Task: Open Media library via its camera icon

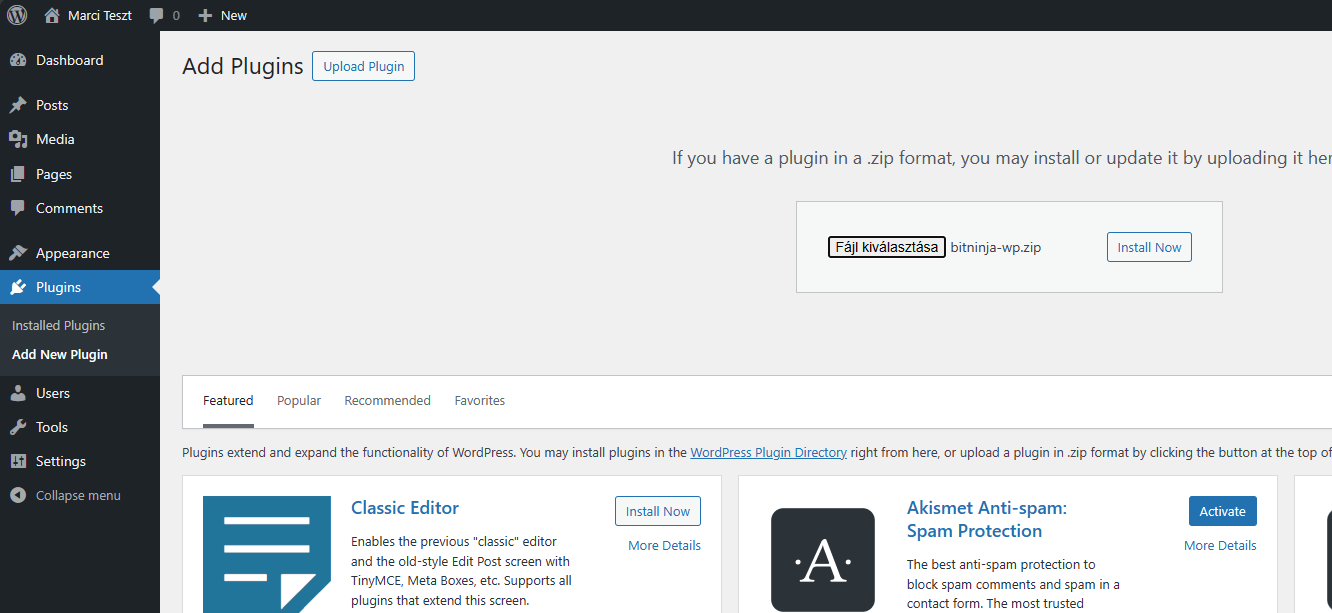Action: coord(19,139)
